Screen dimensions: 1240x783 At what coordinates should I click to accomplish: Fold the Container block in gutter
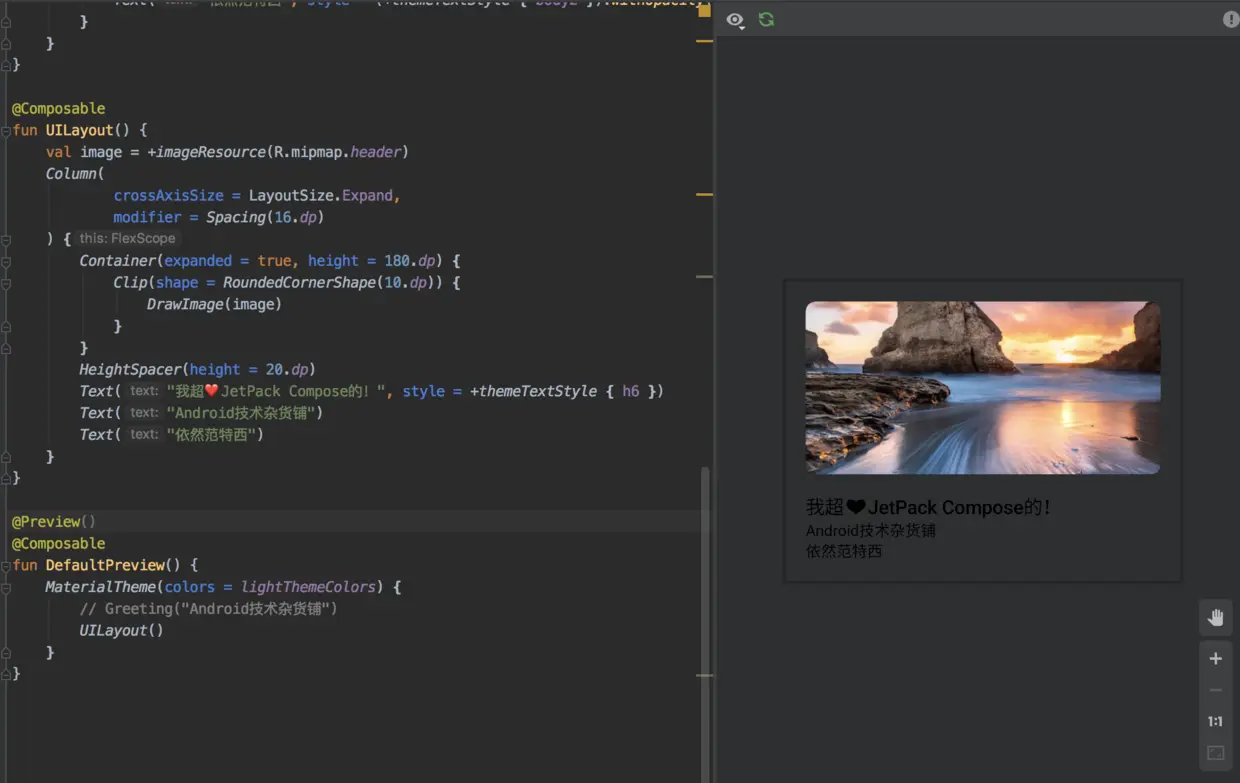6,261
